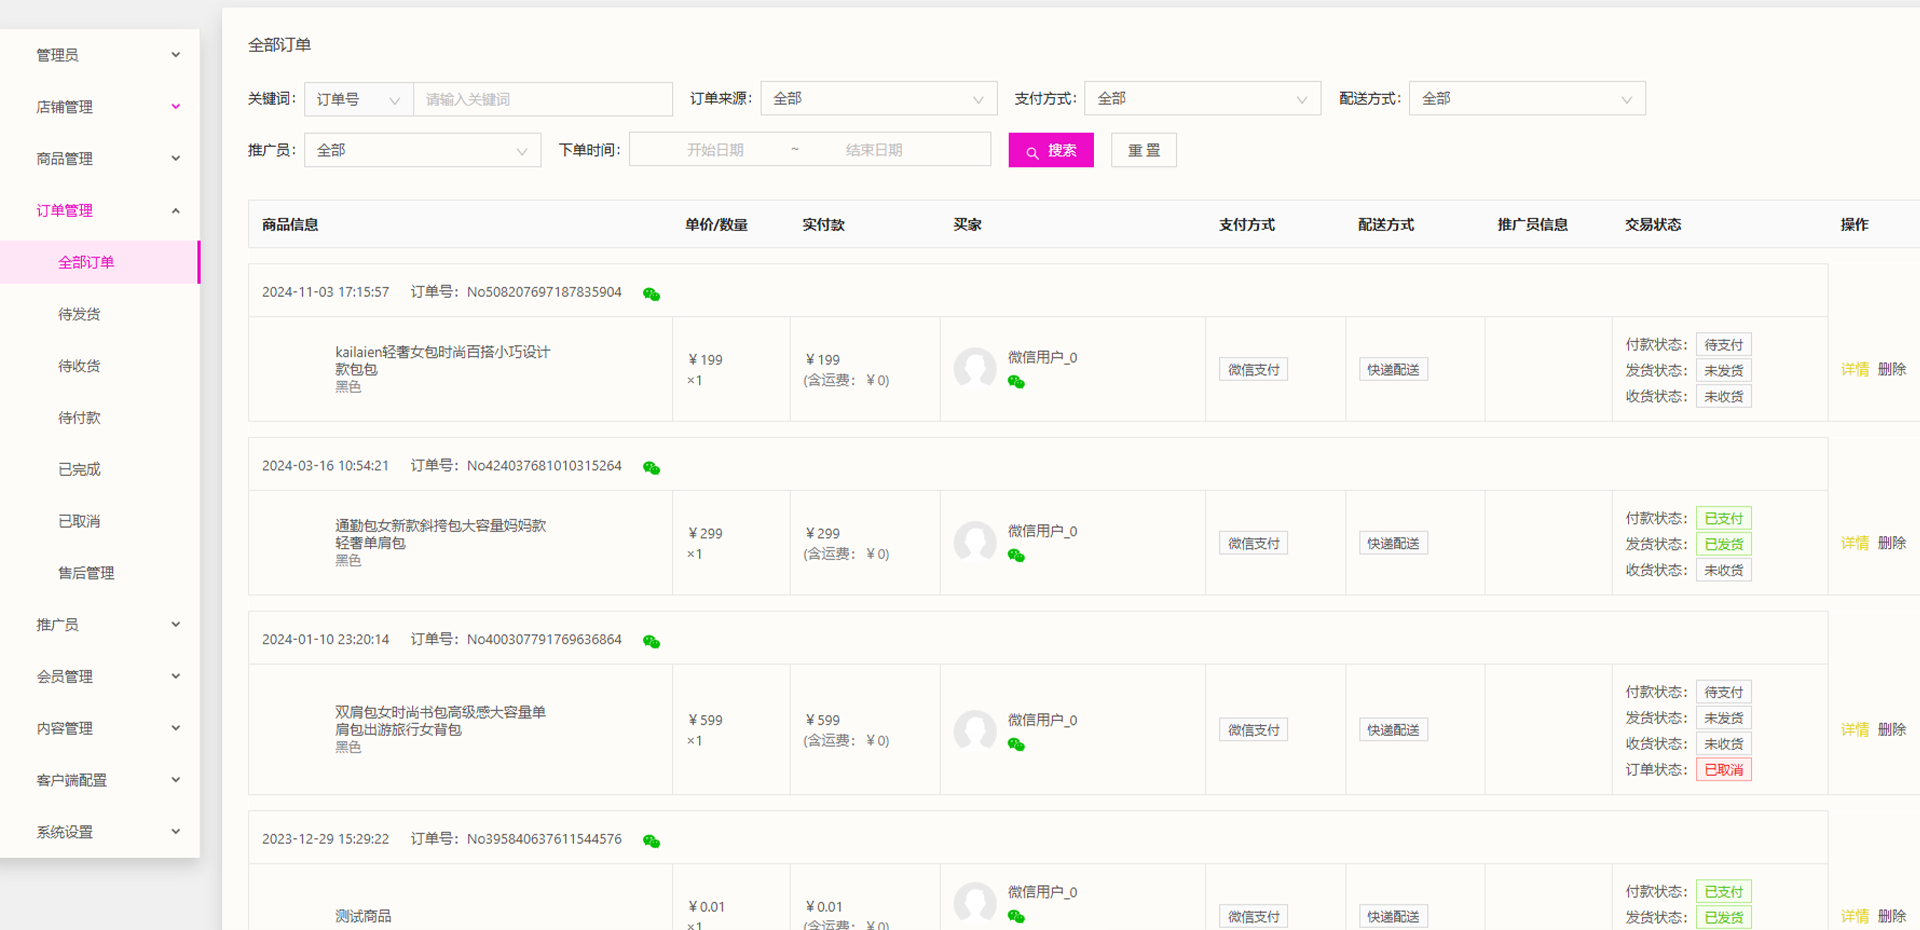Click the 结束日期 end date field

(874, 150)
